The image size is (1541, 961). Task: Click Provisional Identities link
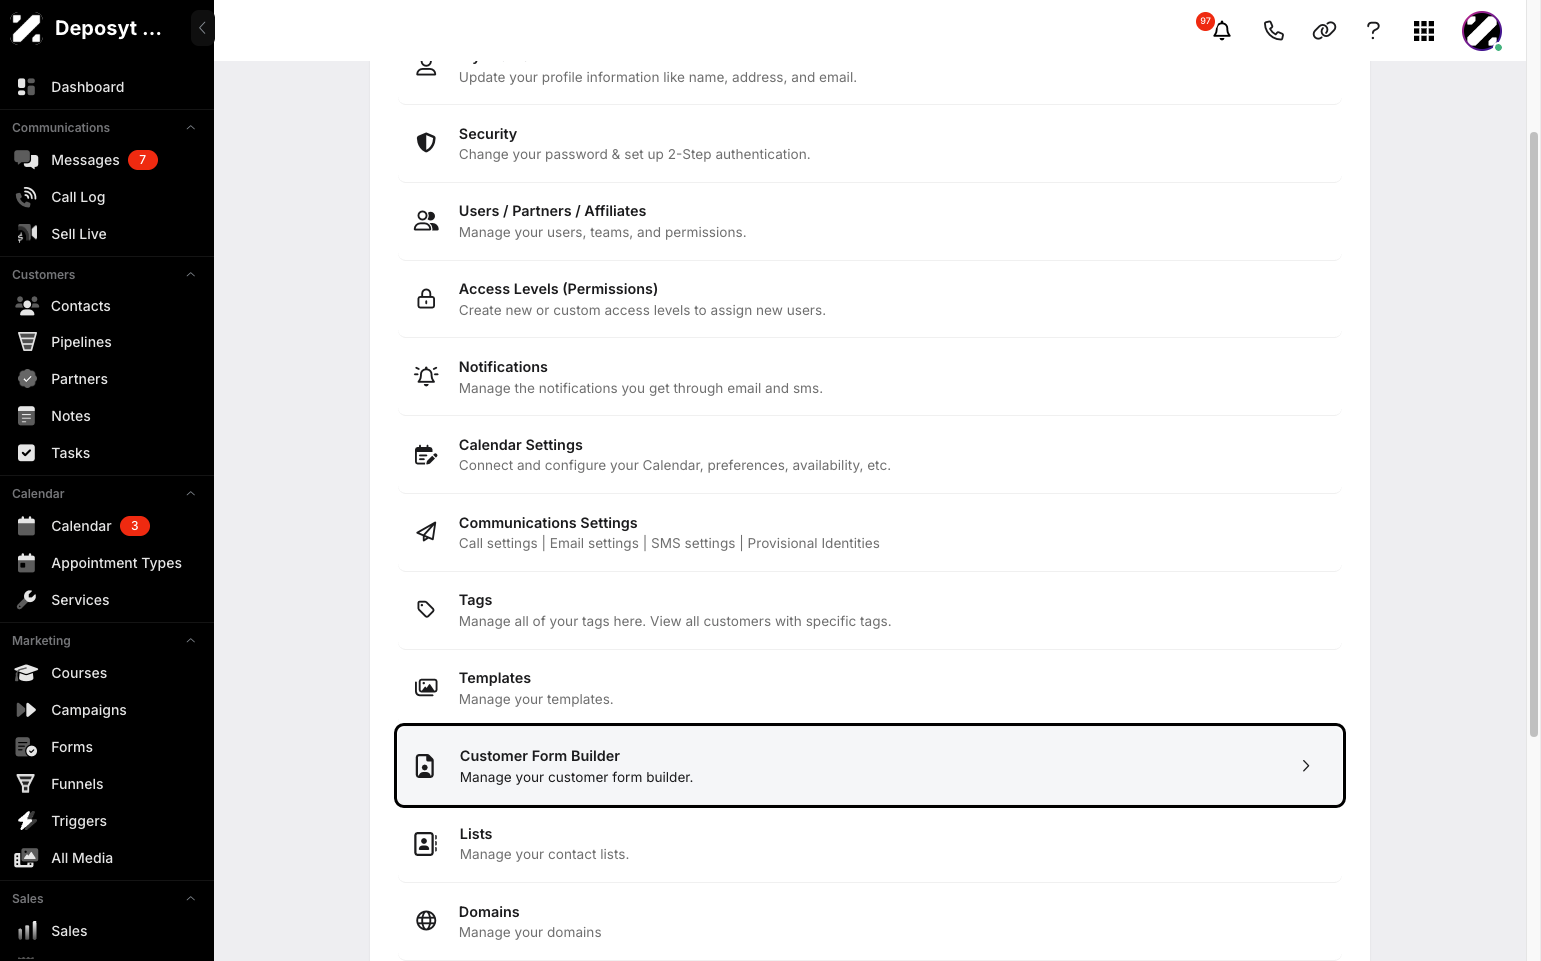tap(814, 543)
